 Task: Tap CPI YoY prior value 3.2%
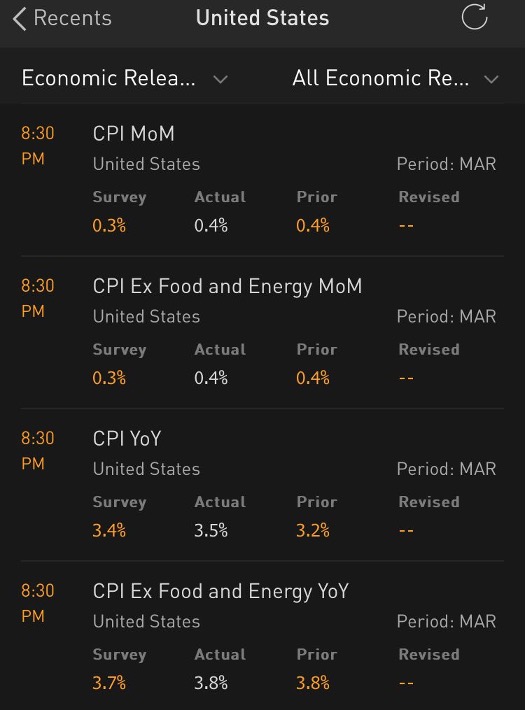(313, 530)
